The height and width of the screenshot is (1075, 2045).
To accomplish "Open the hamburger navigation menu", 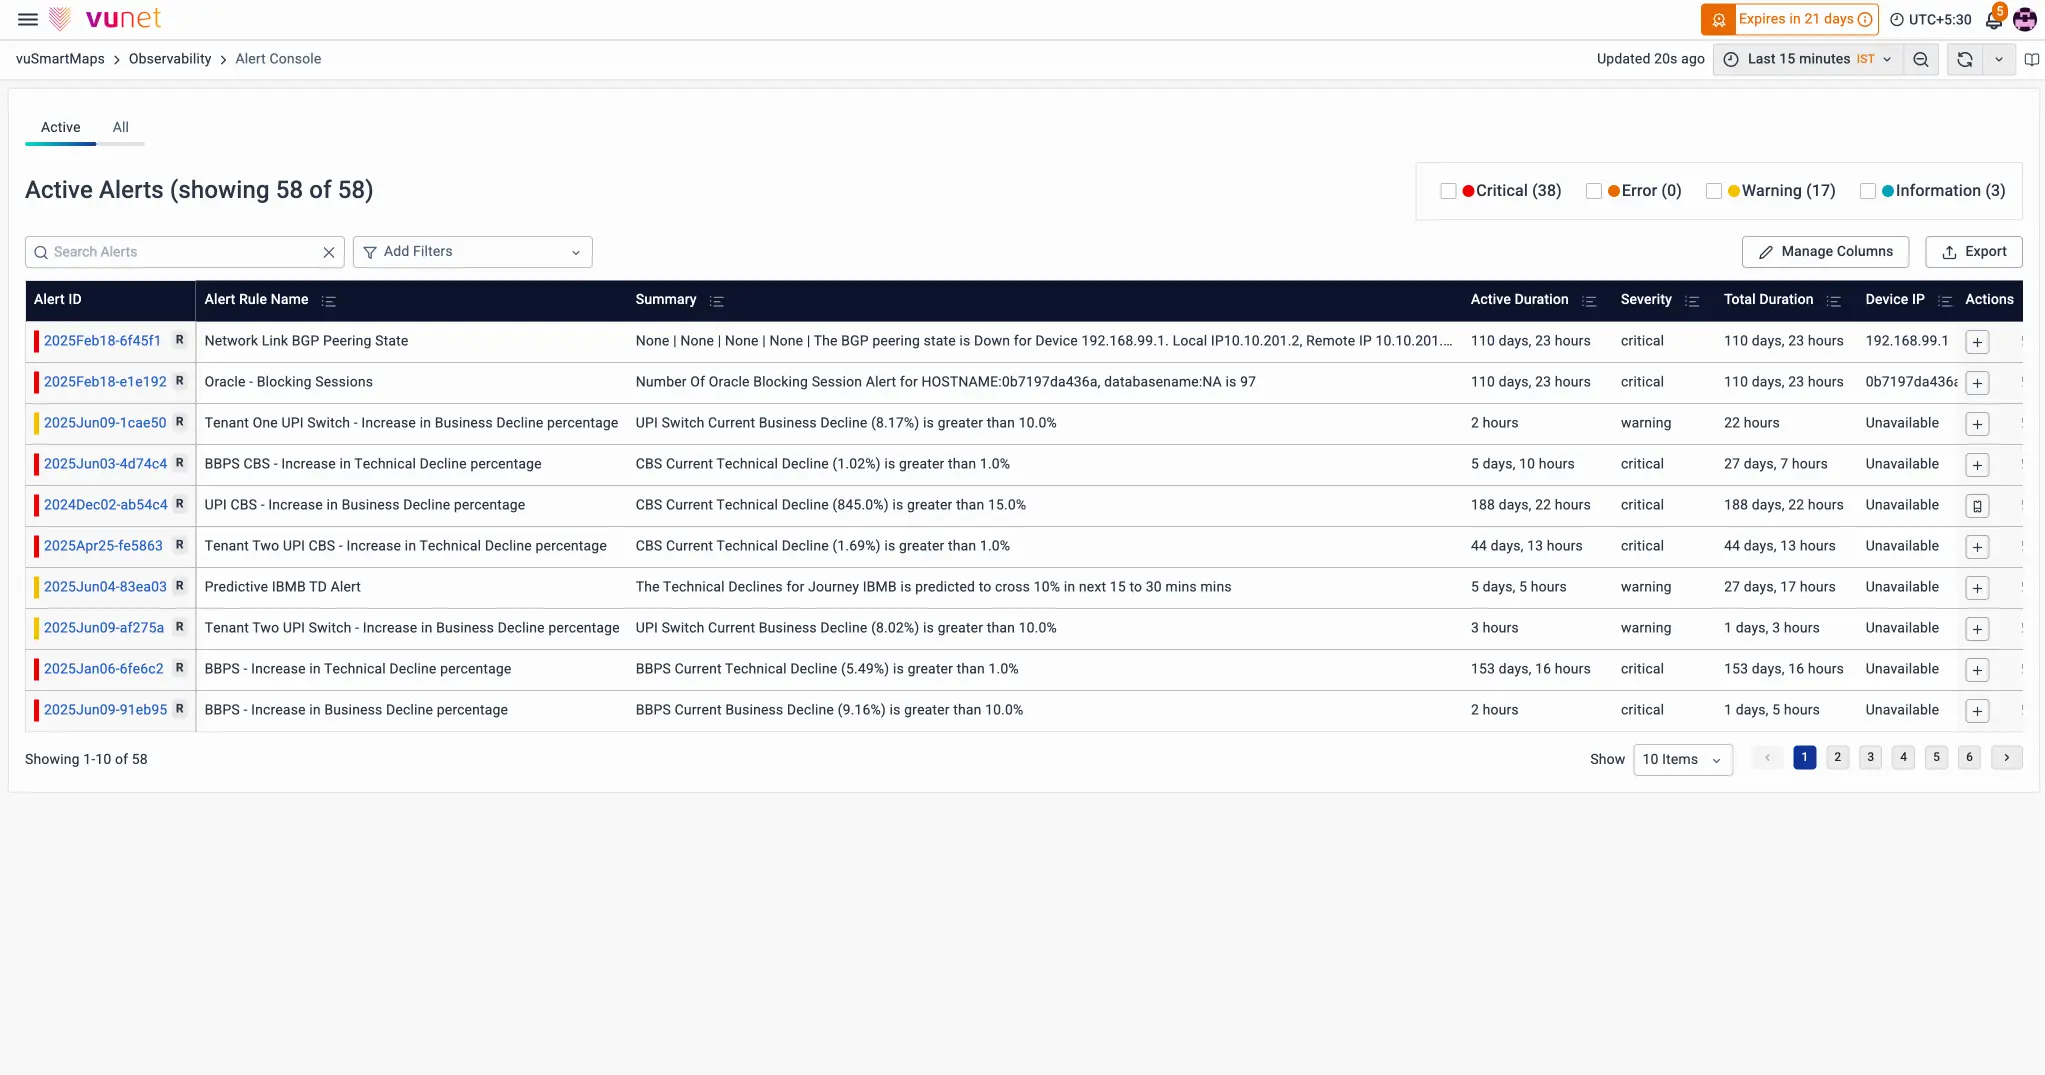I will point(28,19).
